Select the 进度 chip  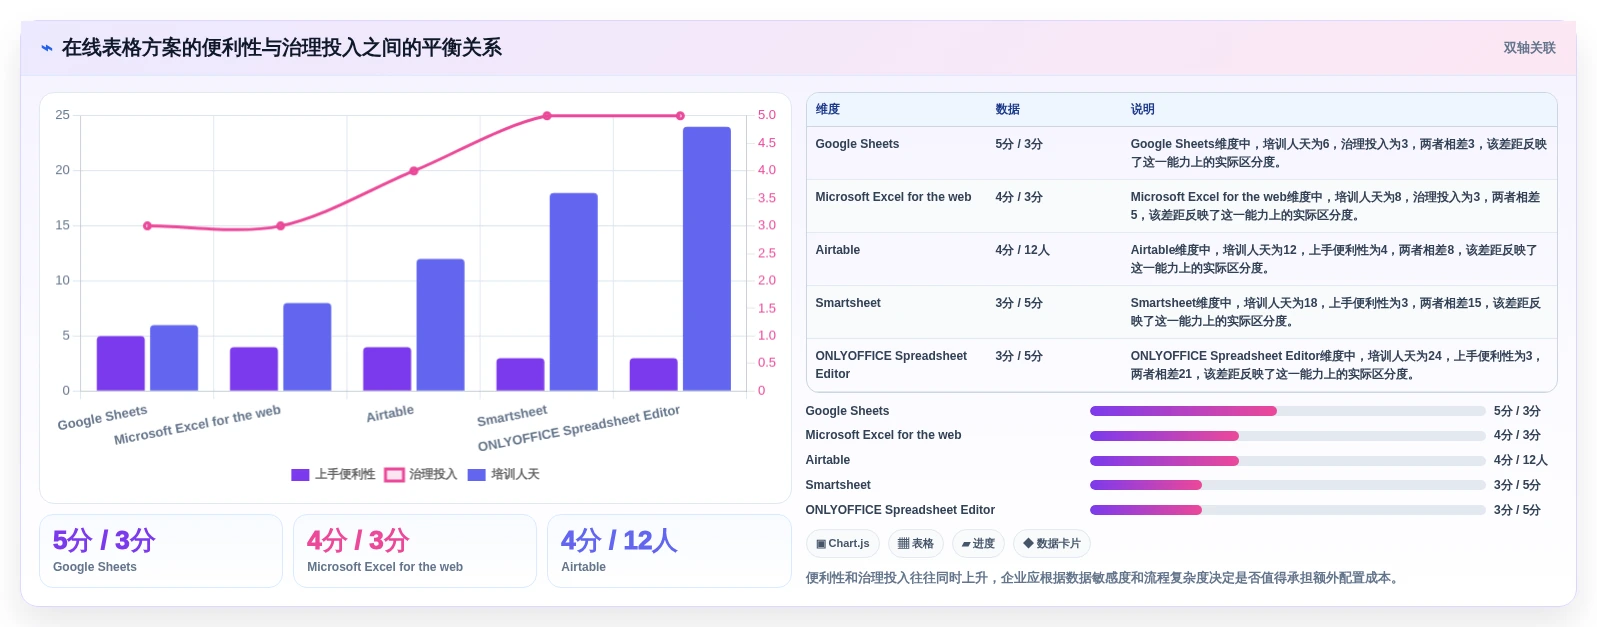pos(978,543)
